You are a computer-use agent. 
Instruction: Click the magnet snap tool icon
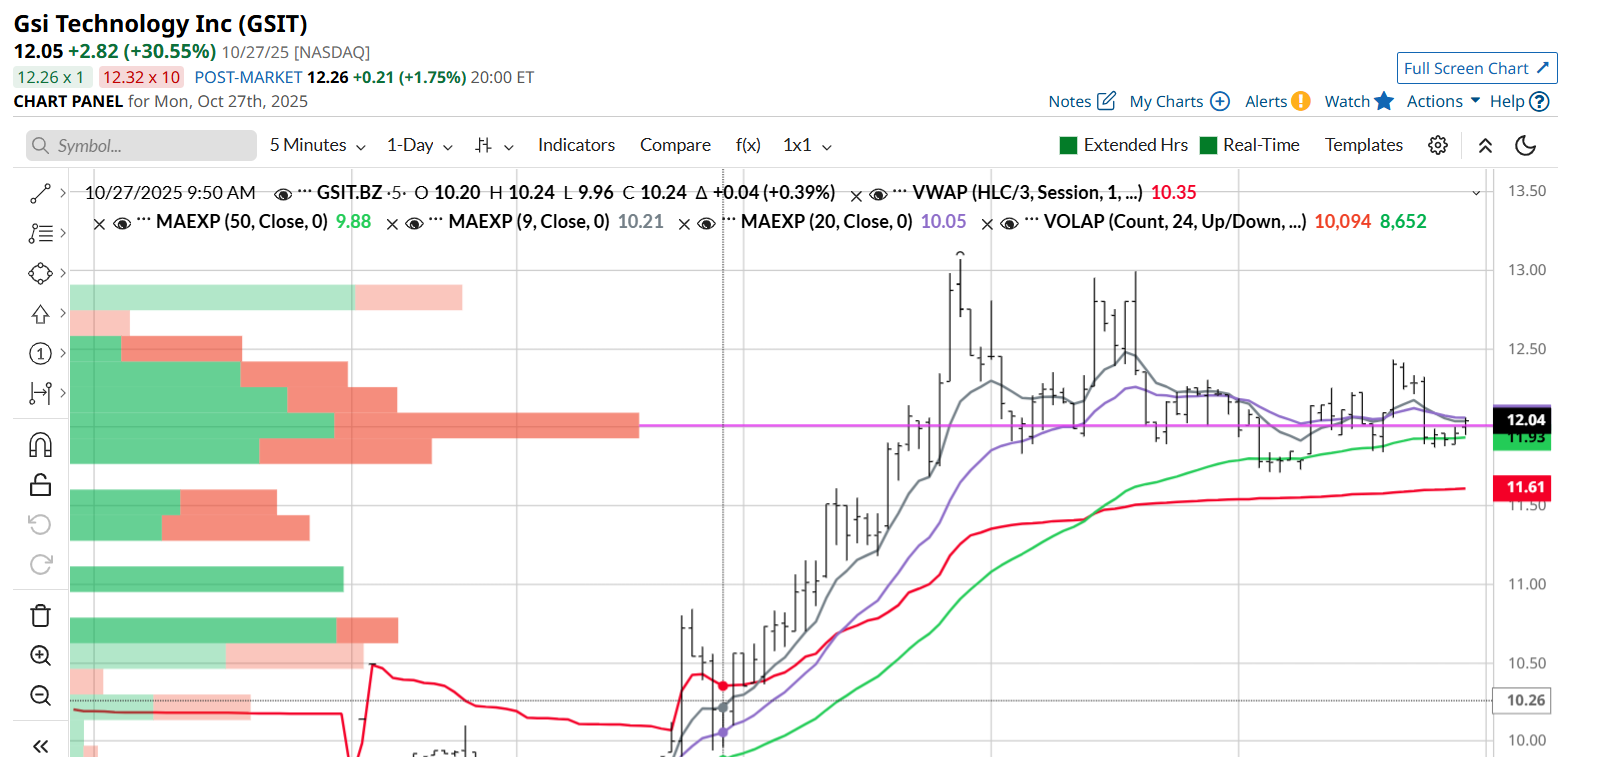click(x=40, y=444)
